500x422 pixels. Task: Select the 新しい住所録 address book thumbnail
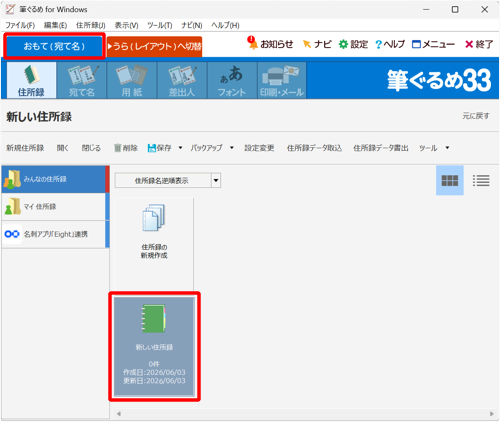(154, 346)
